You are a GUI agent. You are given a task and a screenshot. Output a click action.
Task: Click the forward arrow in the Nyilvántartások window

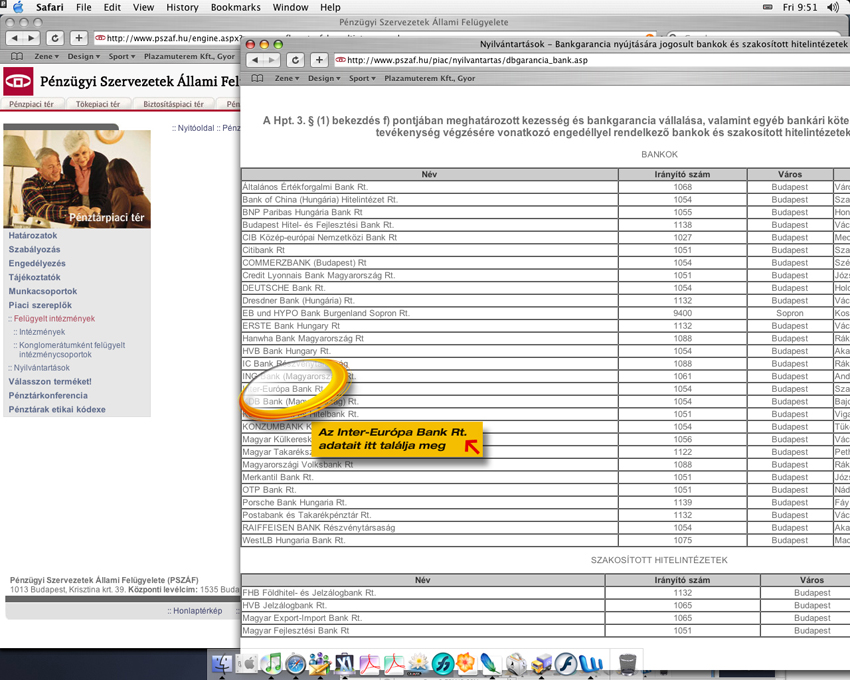[x=273, y=60]
